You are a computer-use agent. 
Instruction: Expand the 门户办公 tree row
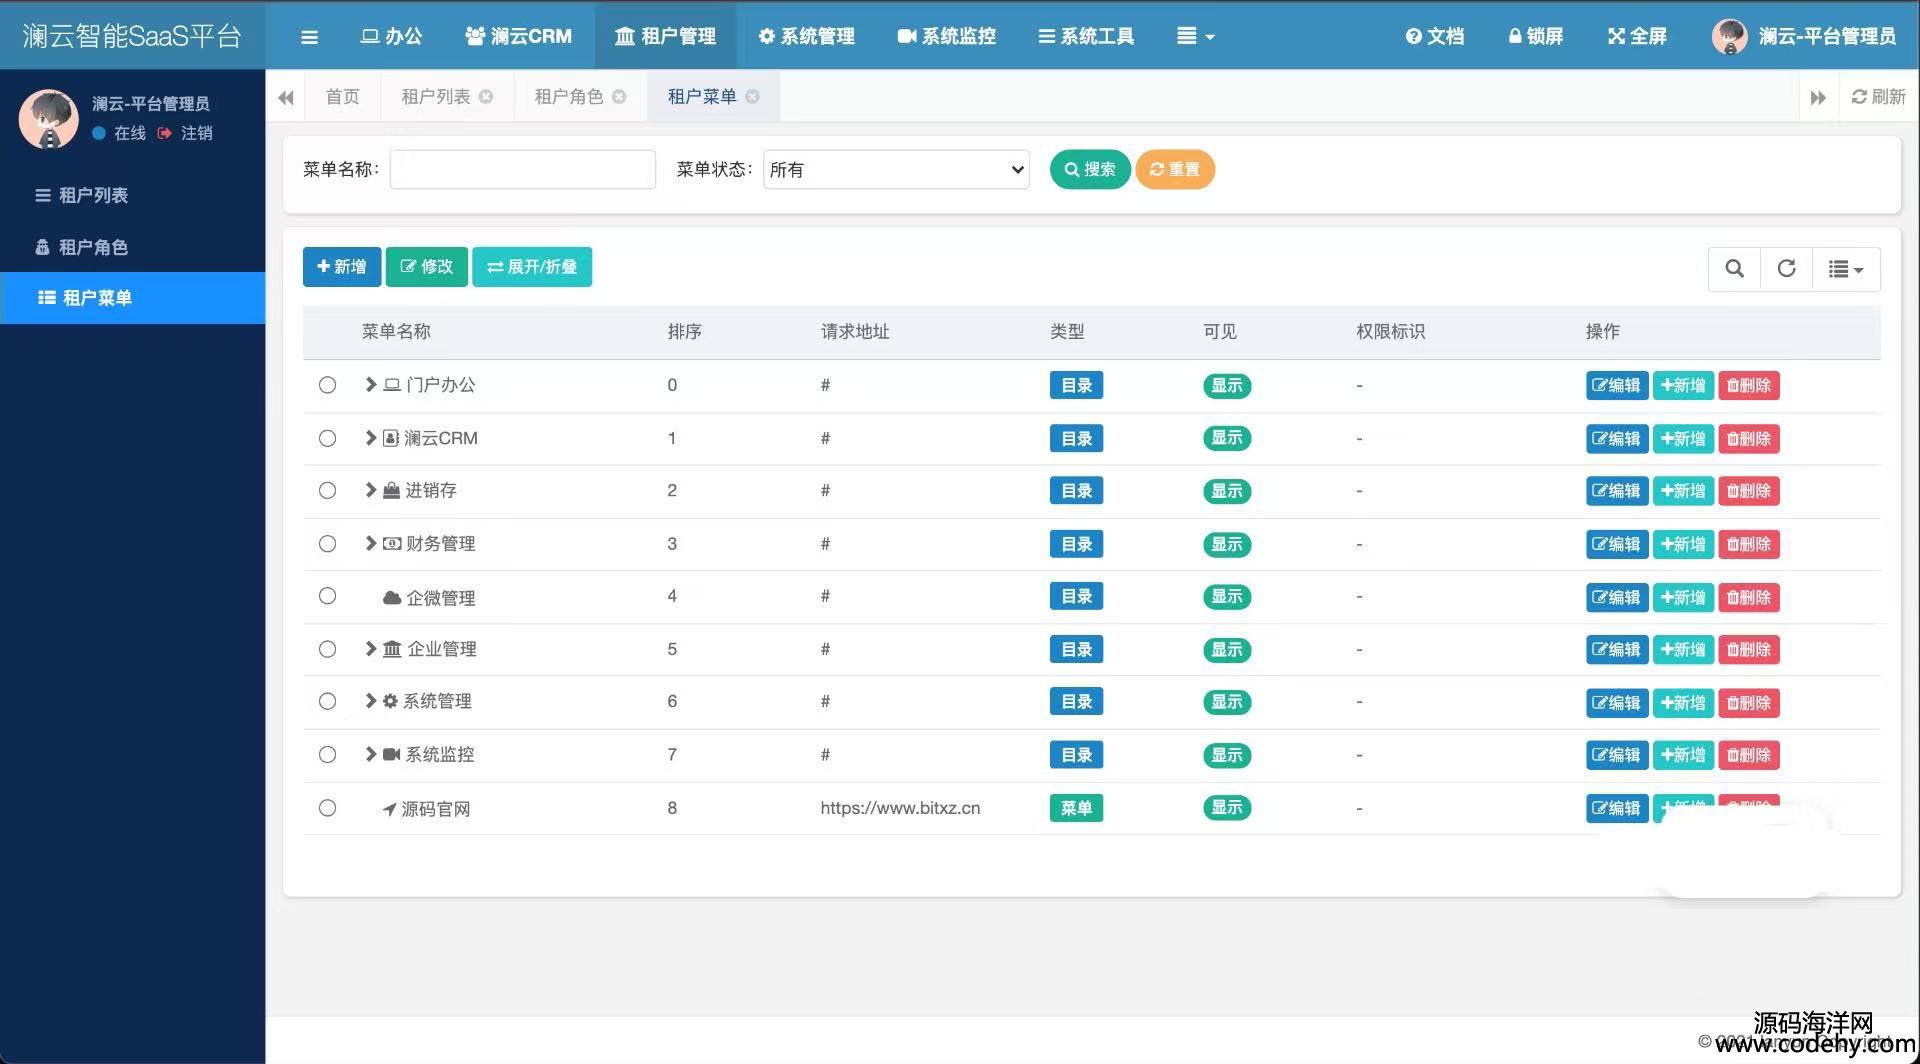(371, 385)
